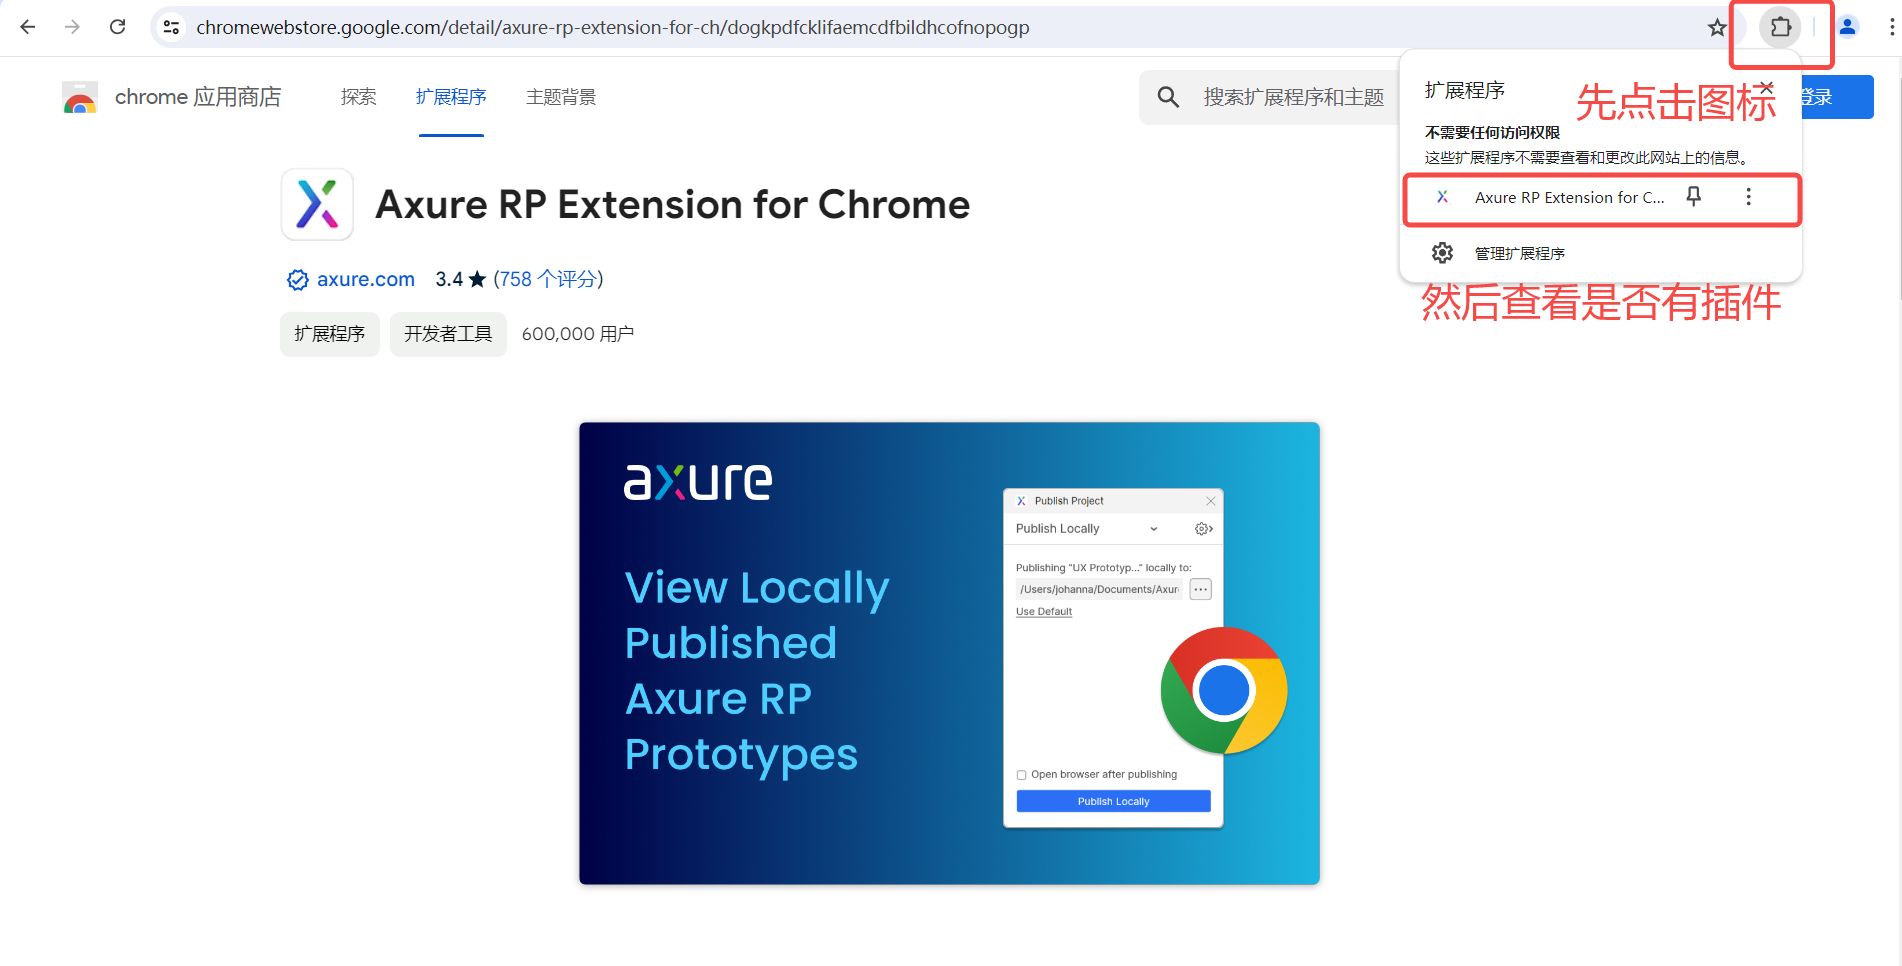The width and height of the screenshot is (1902, 966).
Task: Close the extensions popup
Action: click(1767, 88)
